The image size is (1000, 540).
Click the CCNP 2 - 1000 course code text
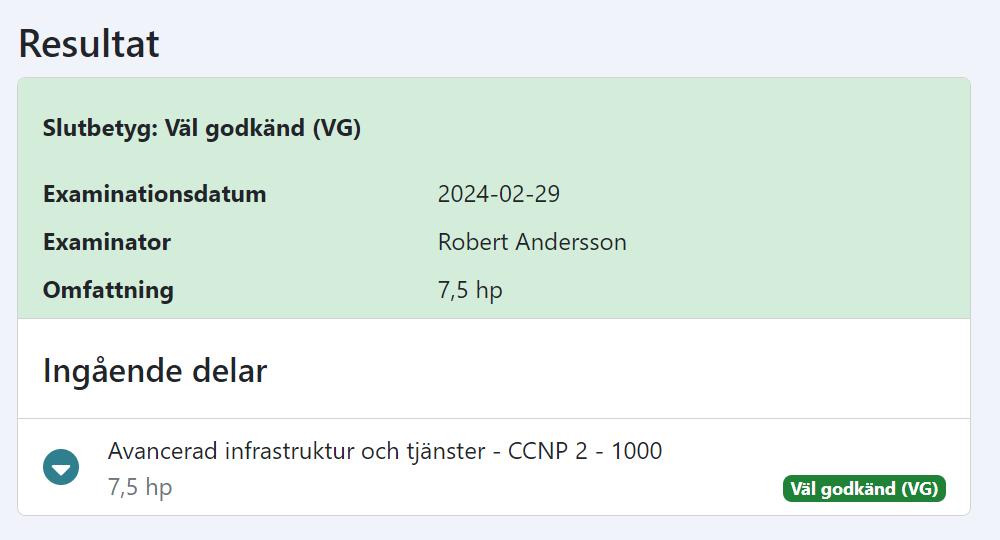(585, 451)
